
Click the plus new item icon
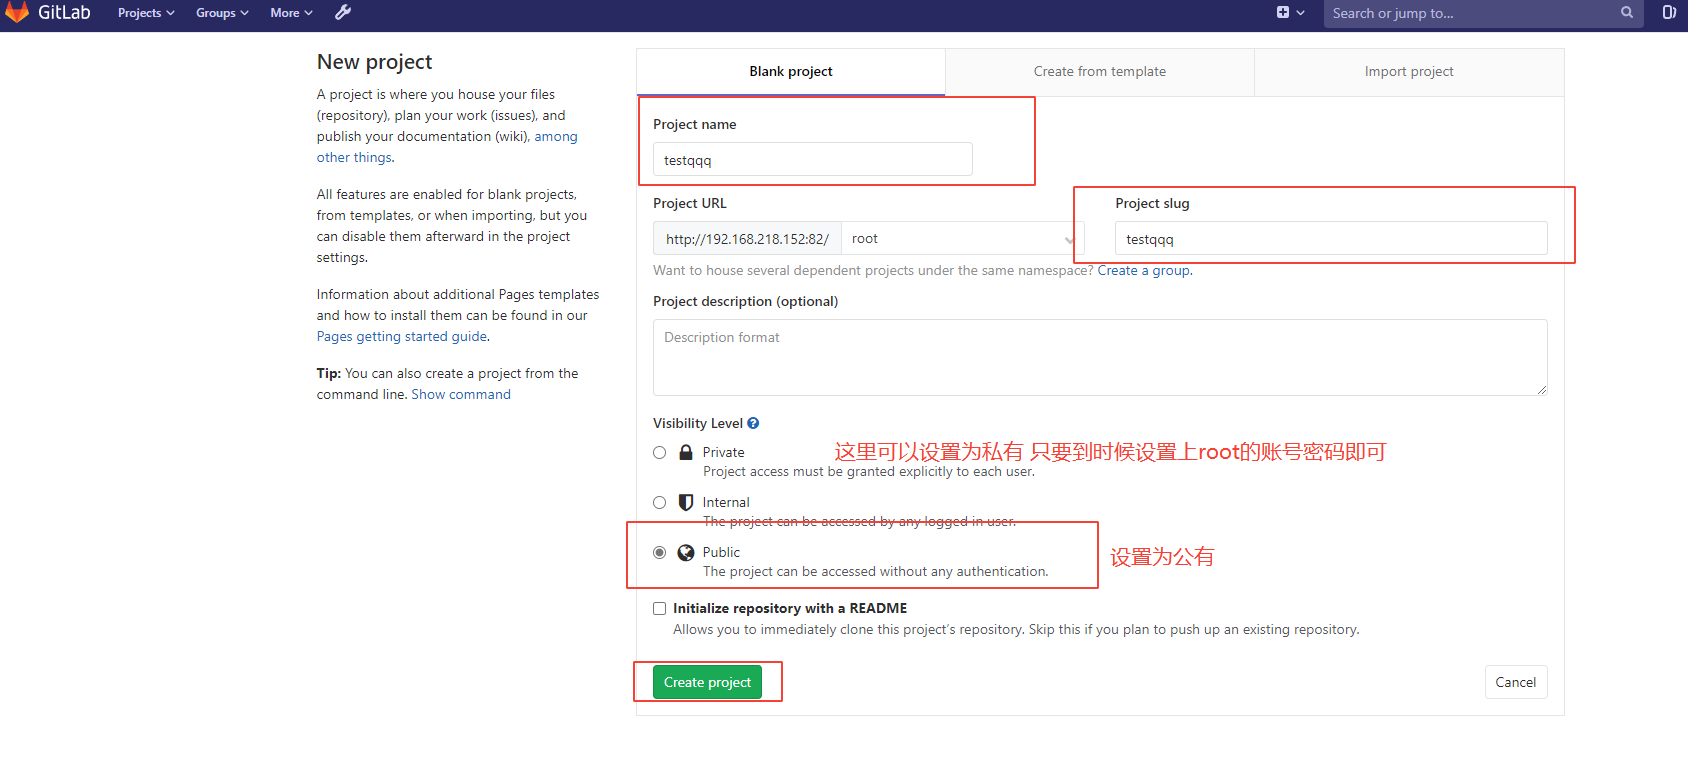click(1283, 13)
